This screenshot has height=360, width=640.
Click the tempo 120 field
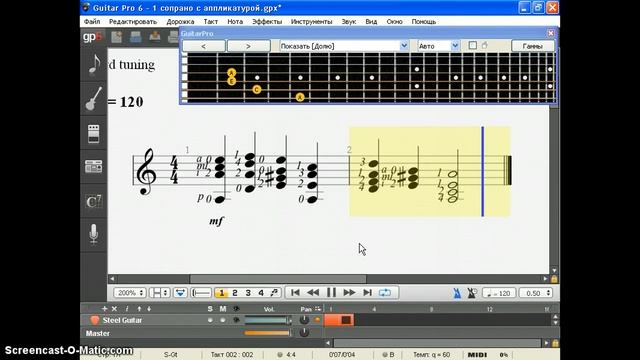click(499, 293)
